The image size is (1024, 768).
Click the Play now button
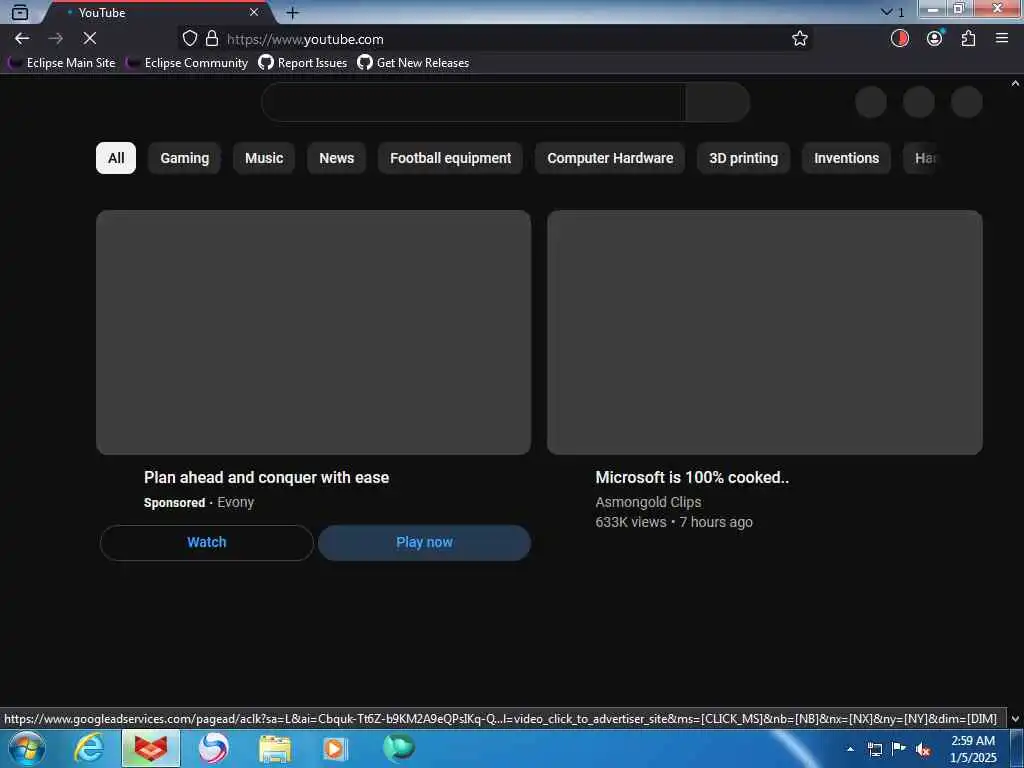click(x=424, y=543)
